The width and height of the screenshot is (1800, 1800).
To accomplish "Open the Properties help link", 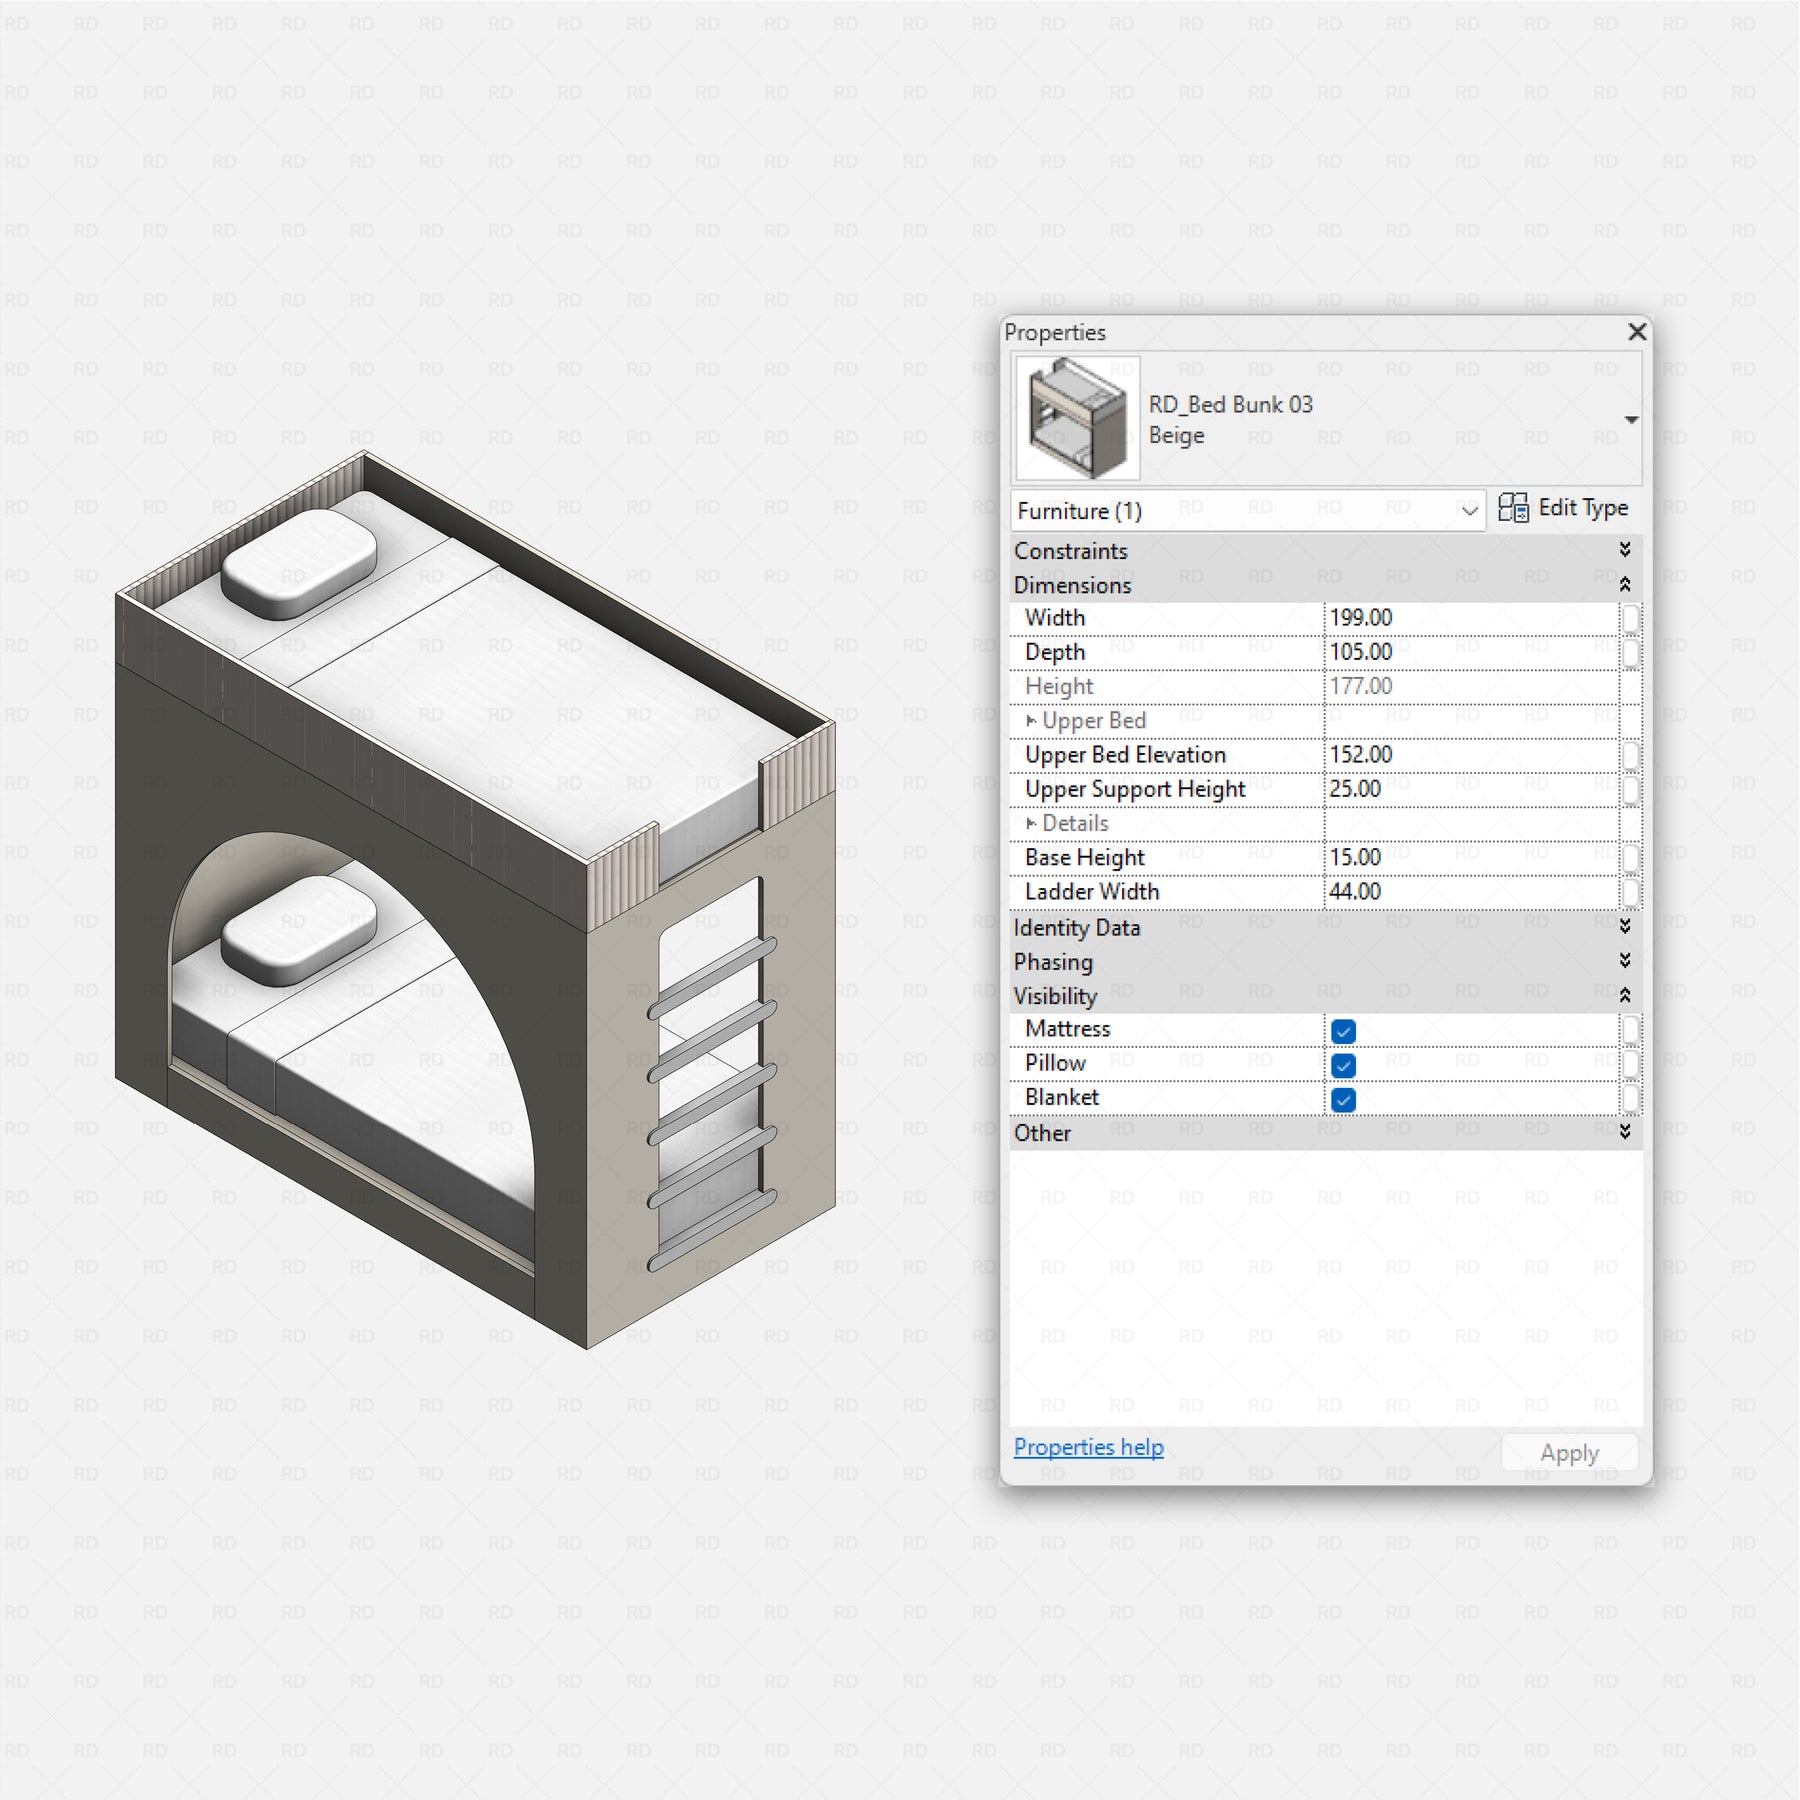I will [1088, 1447].
